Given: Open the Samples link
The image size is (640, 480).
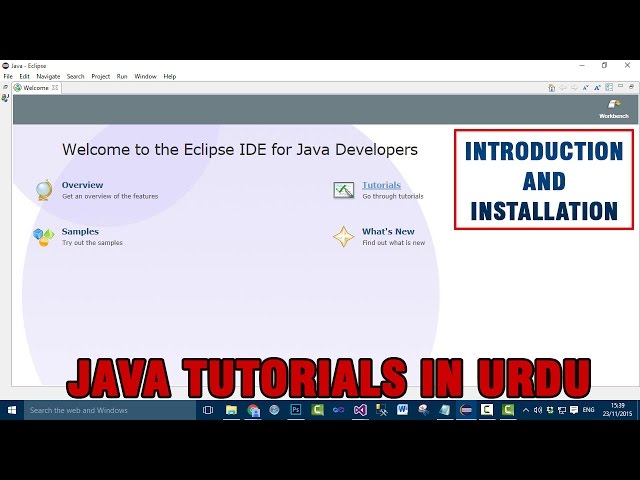Looking at the screenshot, I should 80,231.
